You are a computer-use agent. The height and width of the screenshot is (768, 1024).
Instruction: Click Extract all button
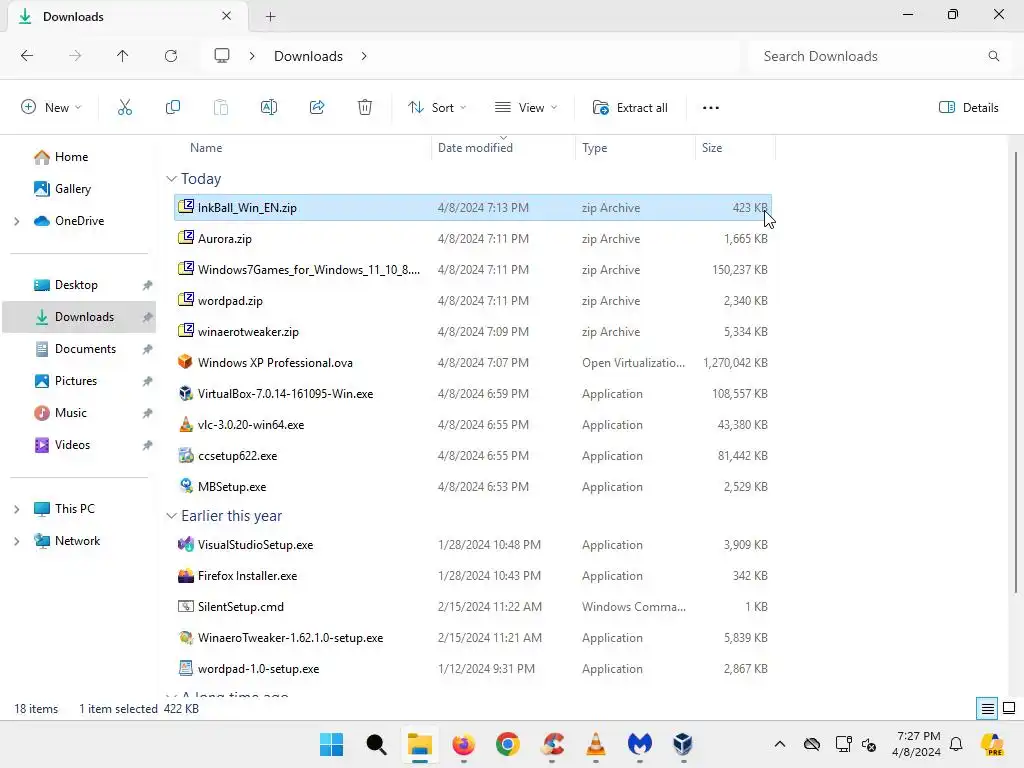tap(630, 108)
